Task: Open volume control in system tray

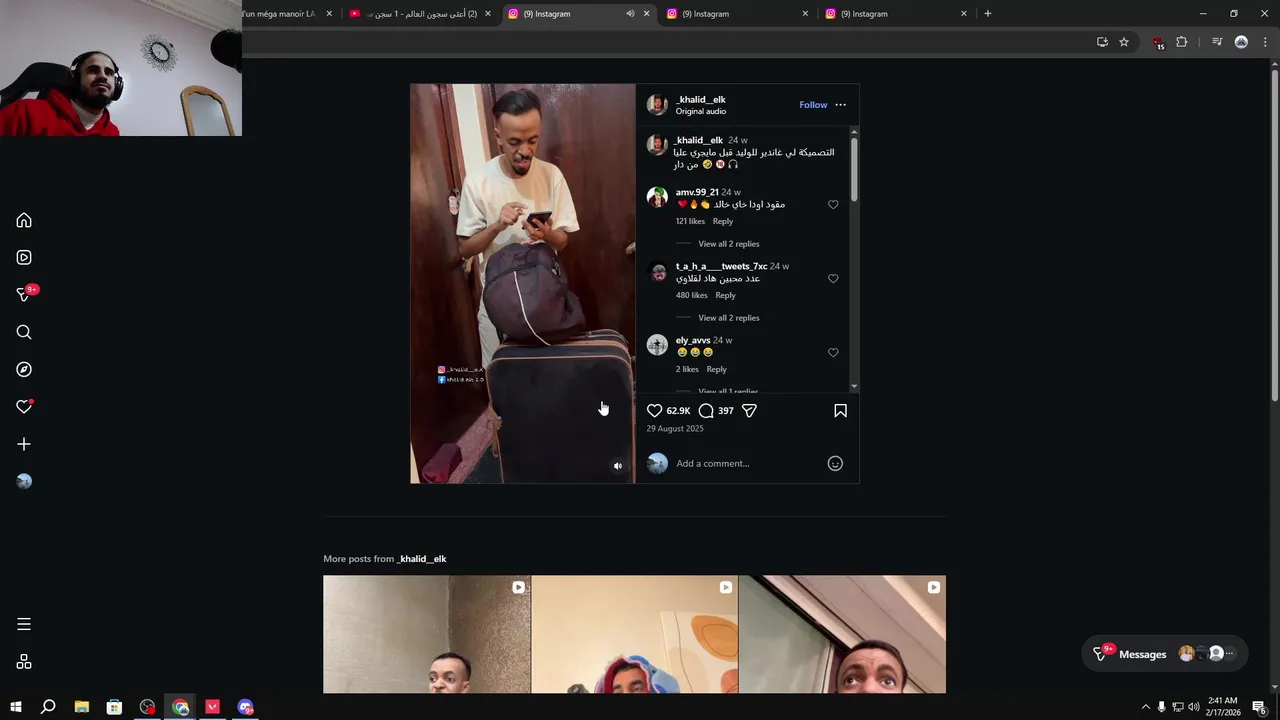Action: (1193, 707)
